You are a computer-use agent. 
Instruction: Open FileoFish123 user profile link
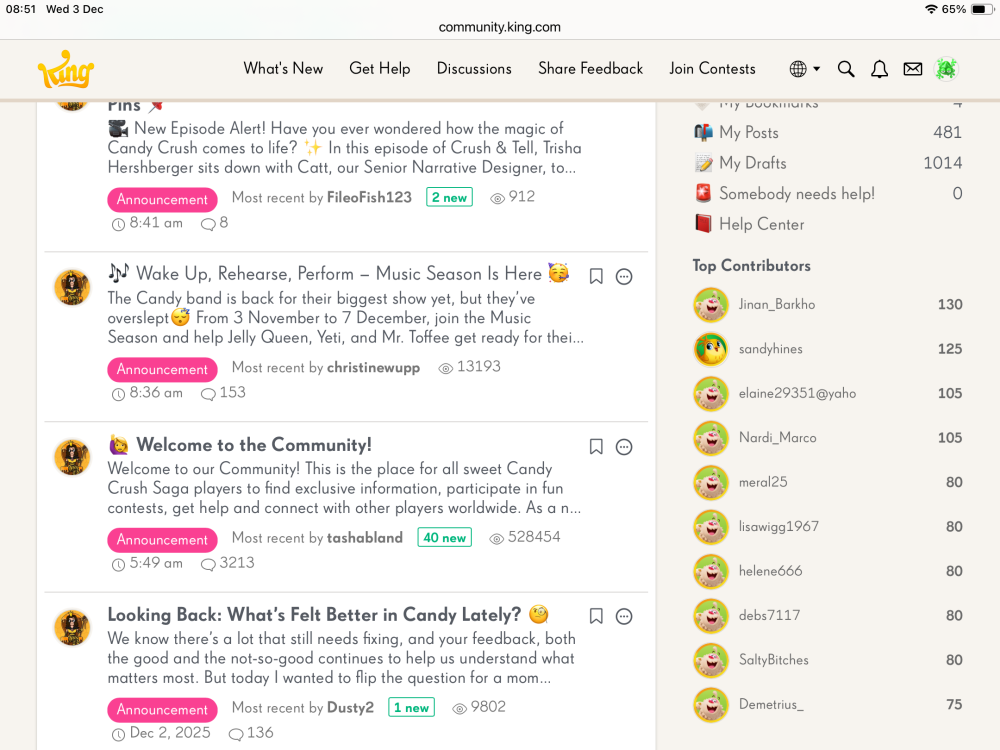(x=369, y=197)
